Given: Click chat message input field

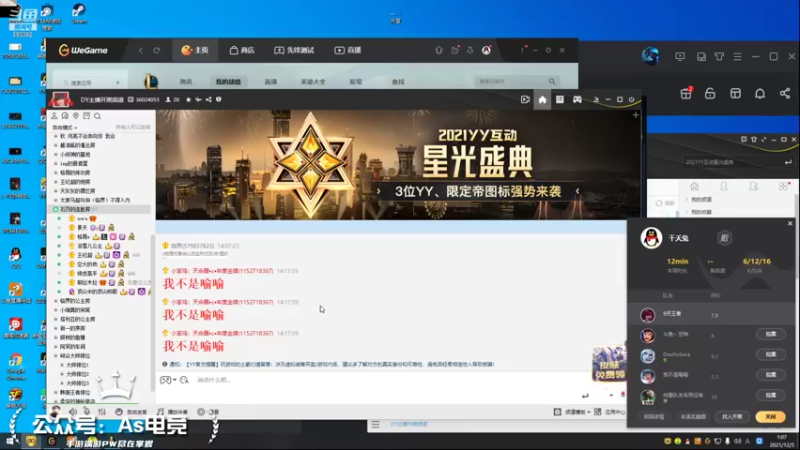Looking at the screenshot, I should click(x=388, y=380).
